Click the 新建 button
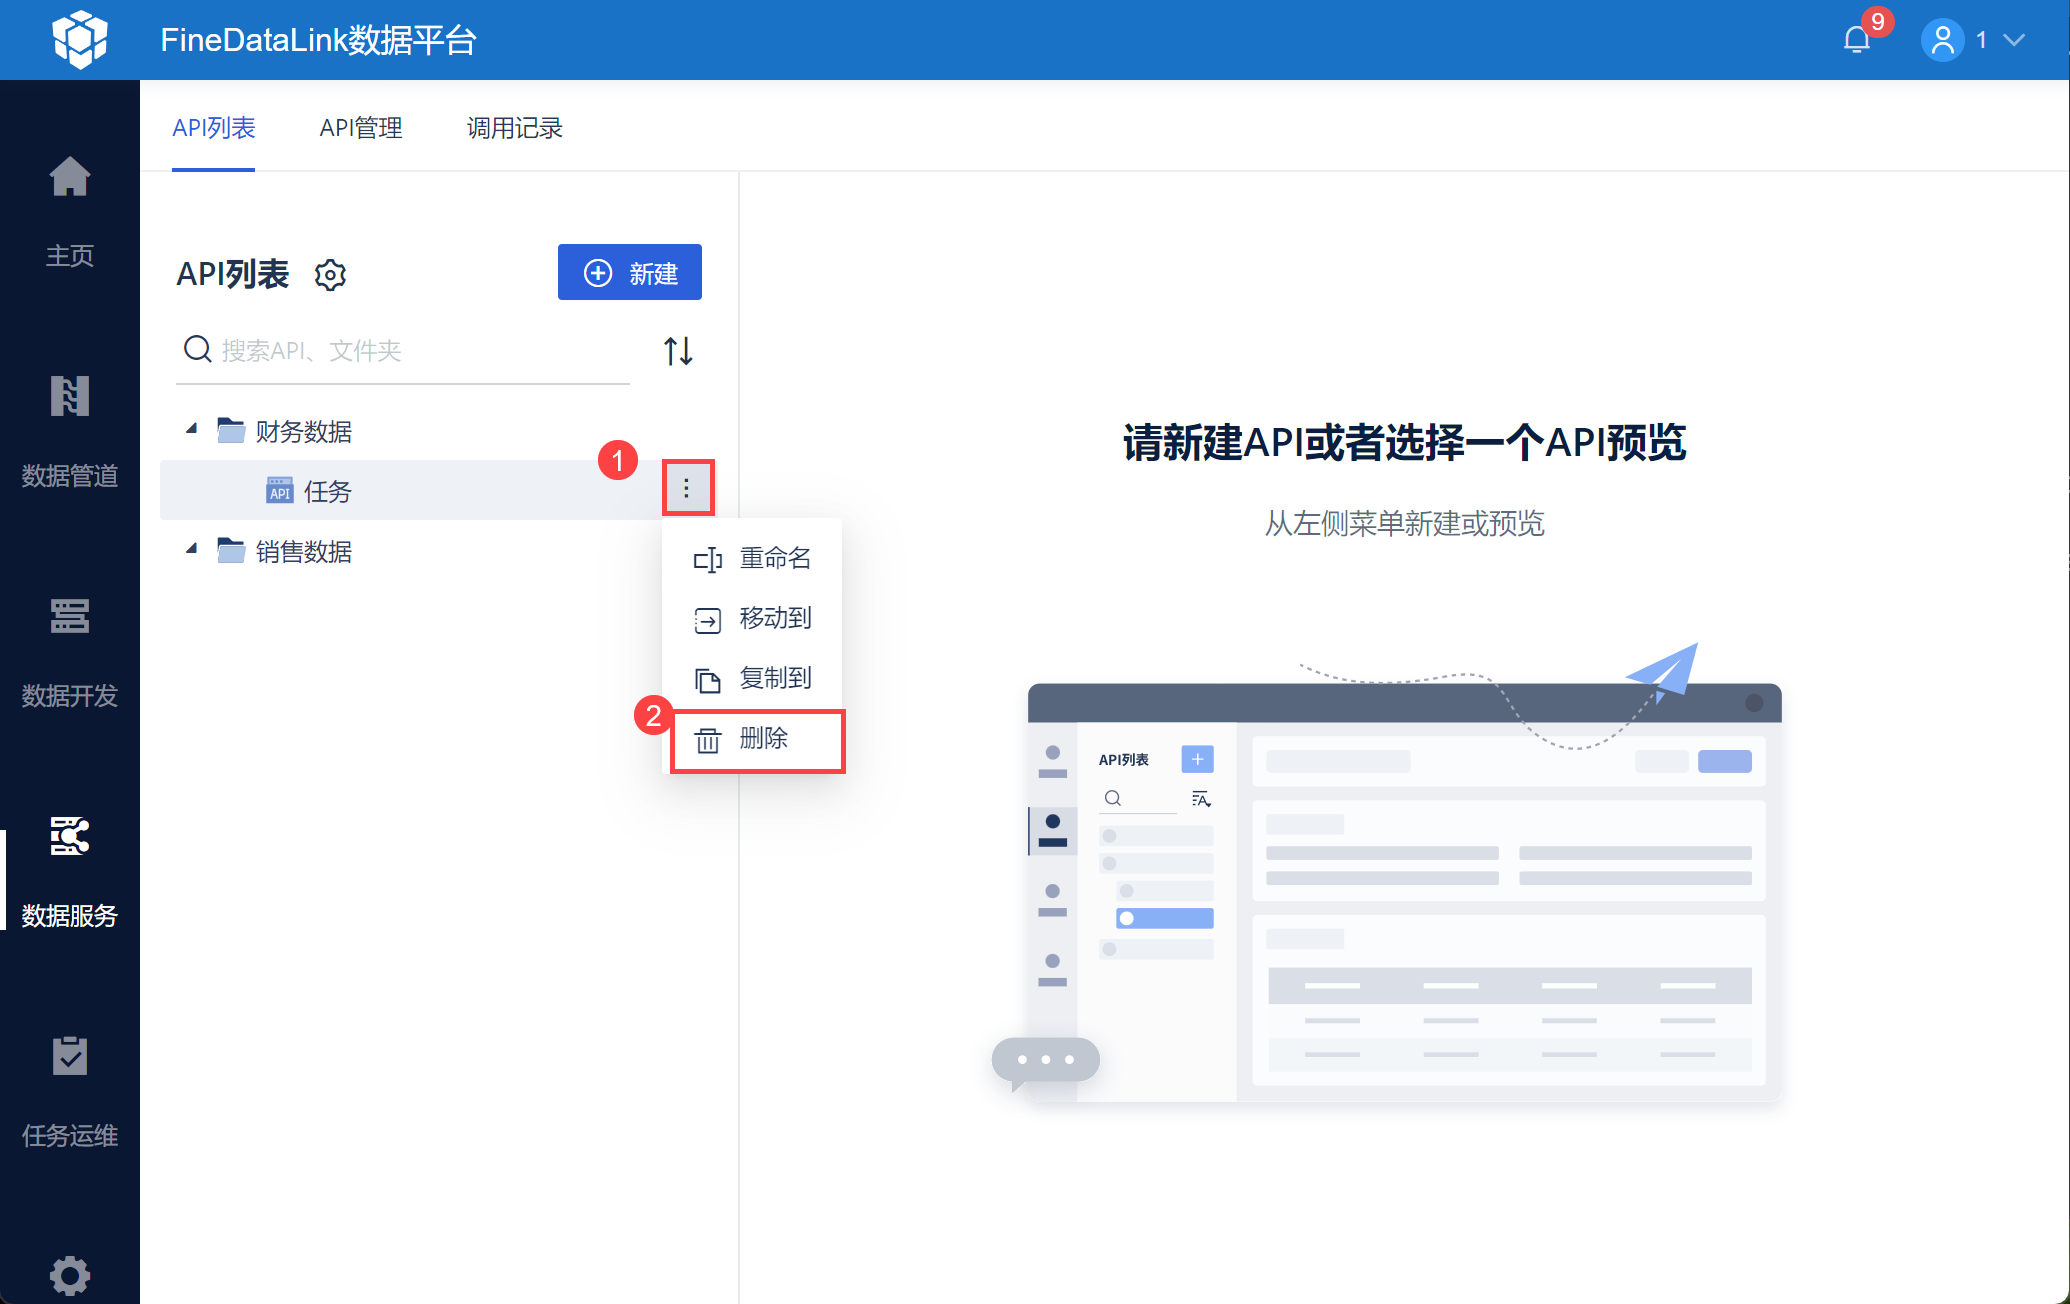 (630, 272)
